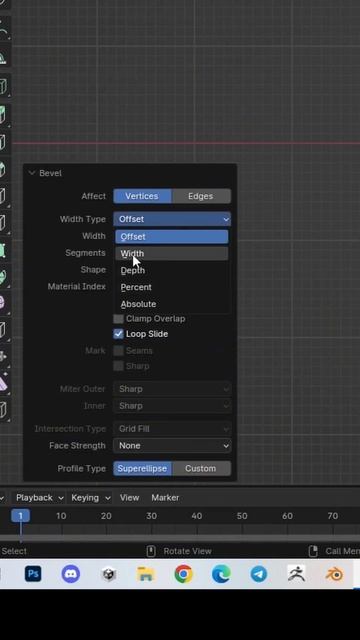Choose Width in the Width Type list
Image resolution: width=360 pixels, height=640 pixels.
tap(172, 253)
